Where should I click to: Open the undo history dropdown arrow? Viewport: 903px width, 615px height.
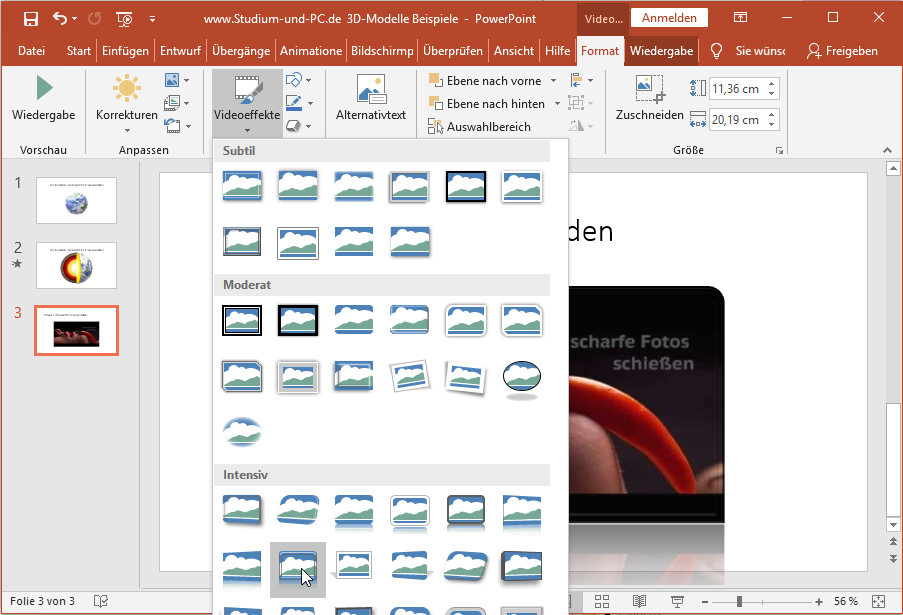point(75,19)
